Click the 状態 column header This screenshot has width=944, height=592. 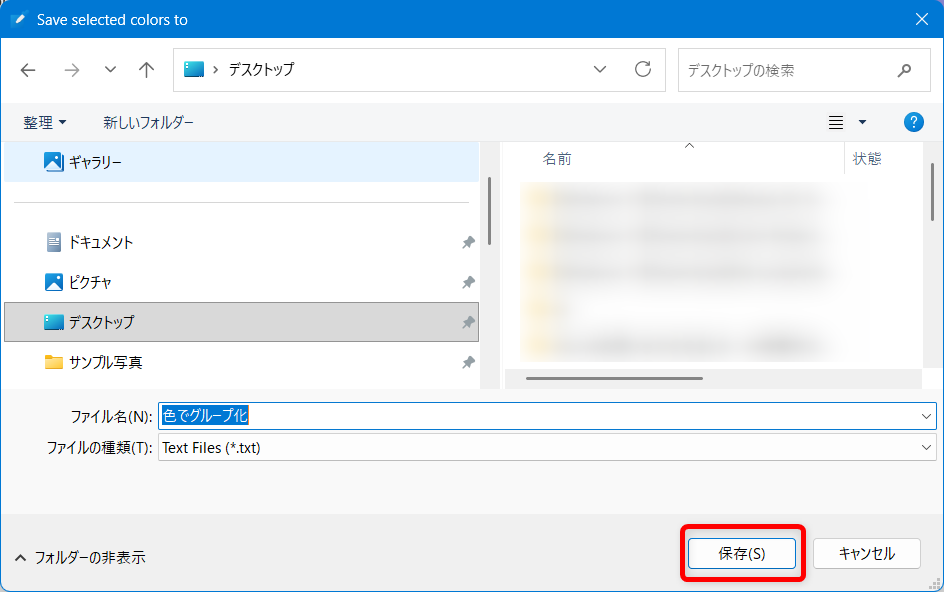pos(868,158)
